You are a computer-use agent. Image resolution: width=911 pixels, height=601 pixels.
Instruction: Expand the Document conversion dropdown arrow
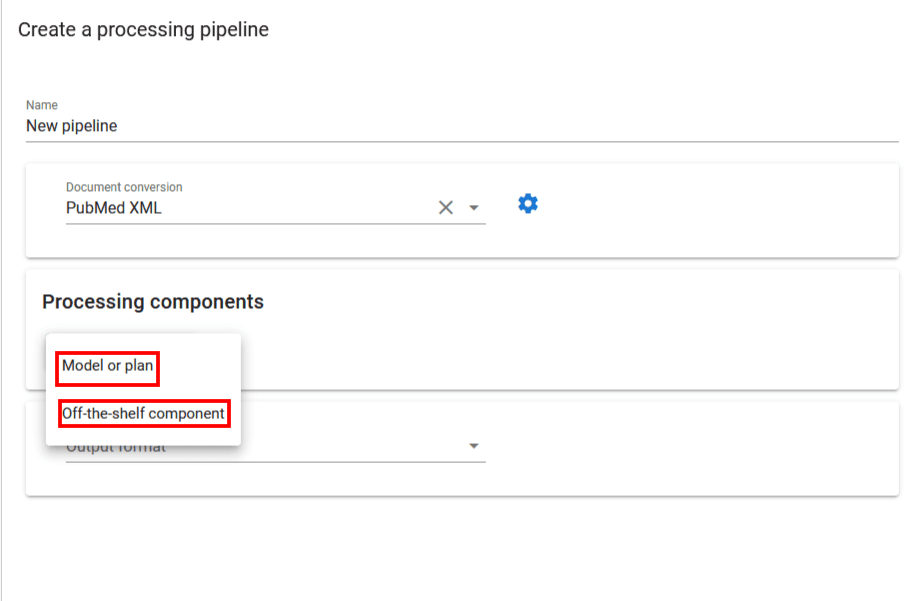[x=474, y=208]
